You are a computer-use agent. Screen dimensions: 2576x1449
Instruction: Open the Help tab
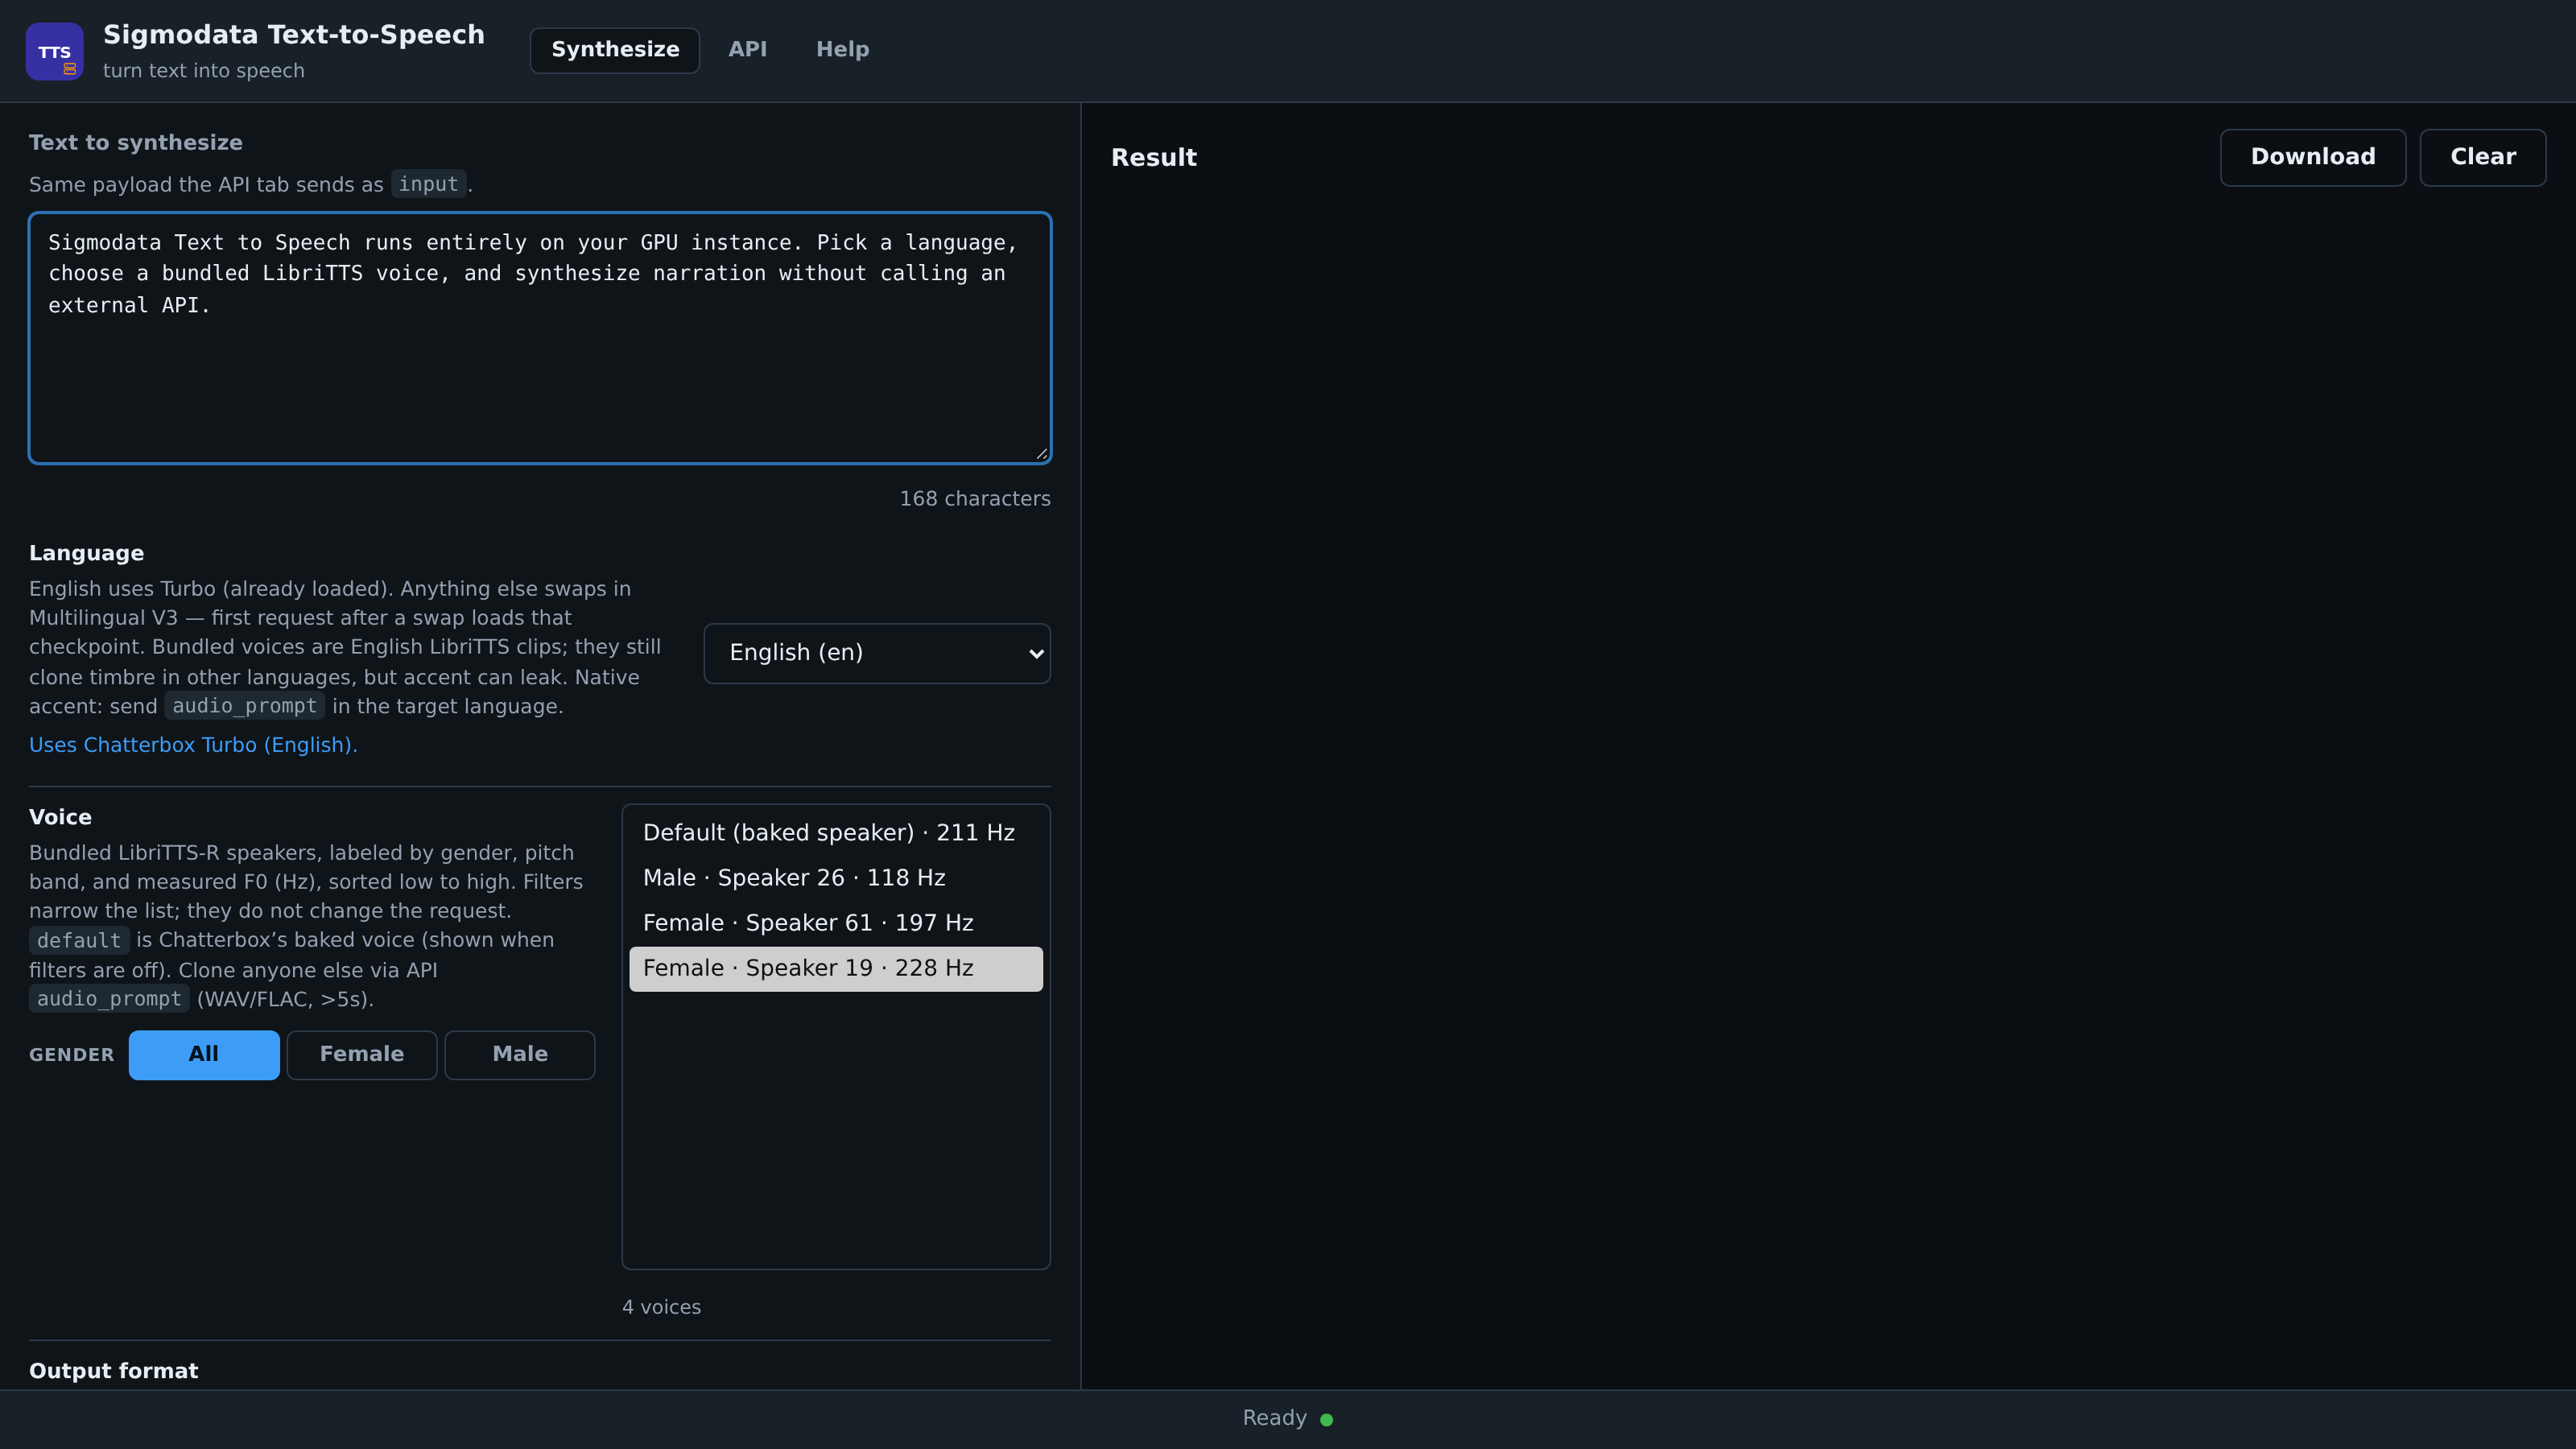[843, 50]
